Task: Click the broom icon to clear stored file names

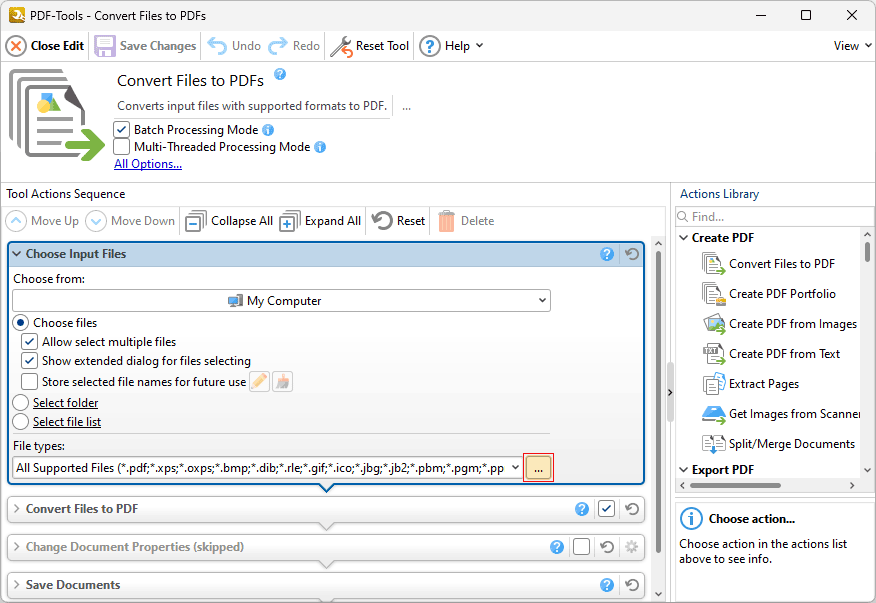Action: coord(283,382)
